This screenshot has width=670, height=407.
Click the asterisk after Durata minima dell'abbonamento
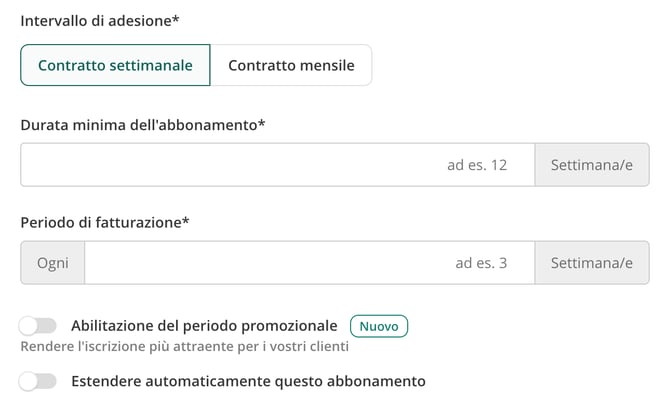[262, 123]
